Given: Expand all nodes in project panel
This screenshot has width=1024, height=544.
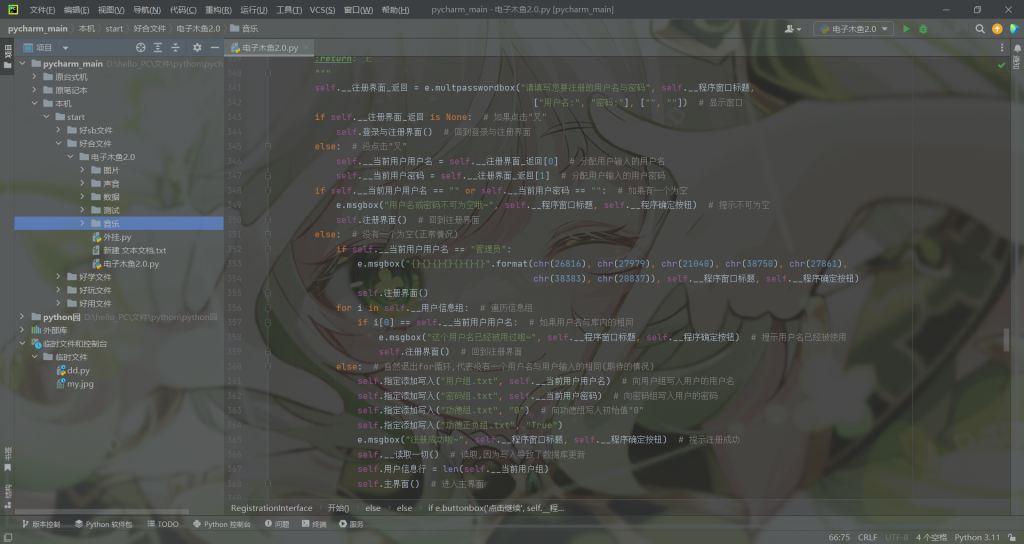Looking at the screenshot, I should [158, 48].
